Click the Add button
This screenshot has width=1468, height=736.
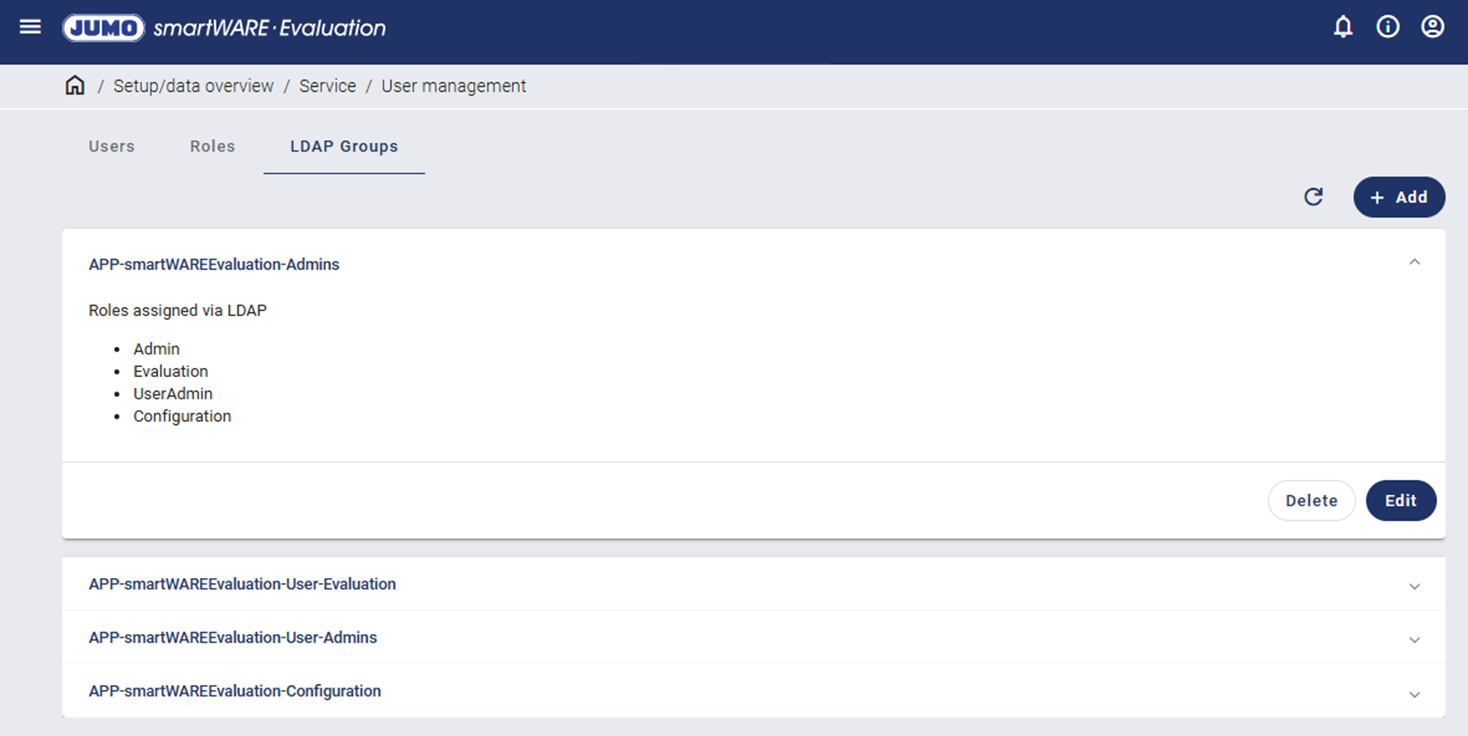coord(1399,197)
